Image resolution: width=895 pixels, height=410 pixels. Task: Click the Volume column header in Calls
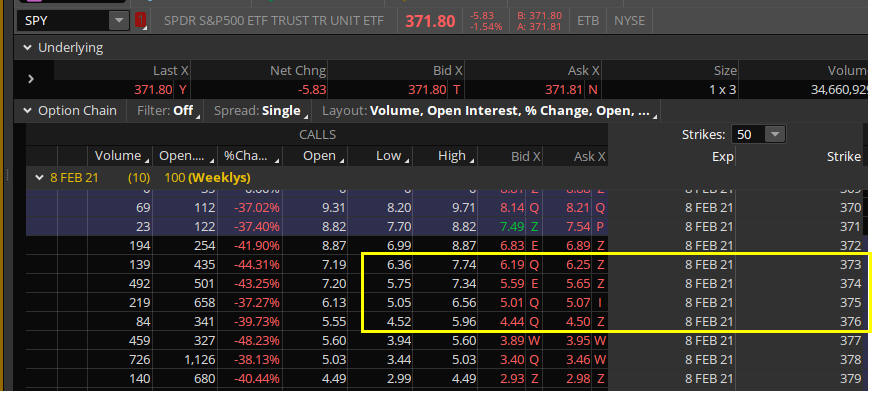click(118, 156)
